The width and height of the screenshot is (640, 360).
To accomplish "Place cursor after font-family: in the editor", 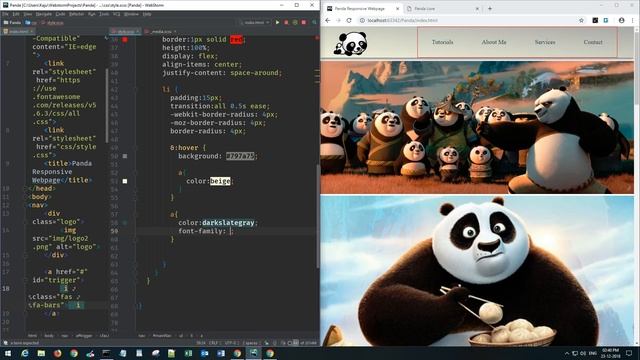I will (x=231, y=231).
